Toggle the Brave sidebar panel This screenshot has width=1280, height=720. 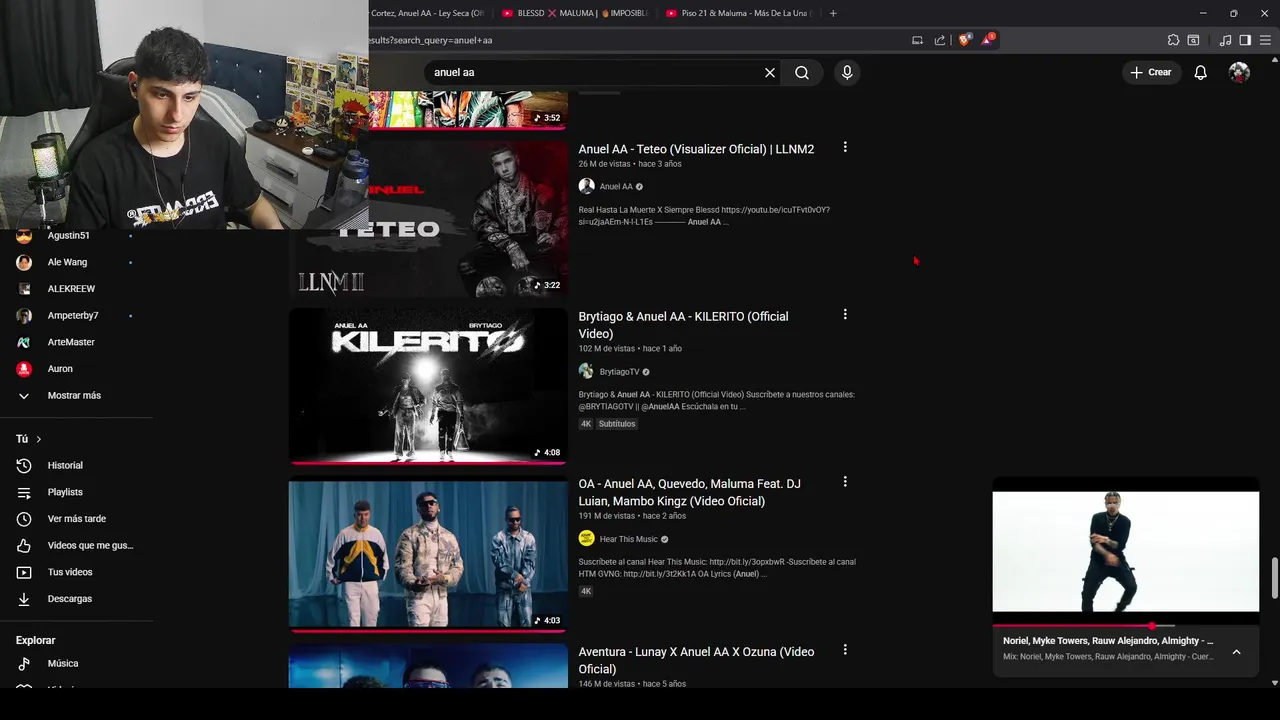(1245, 40)
